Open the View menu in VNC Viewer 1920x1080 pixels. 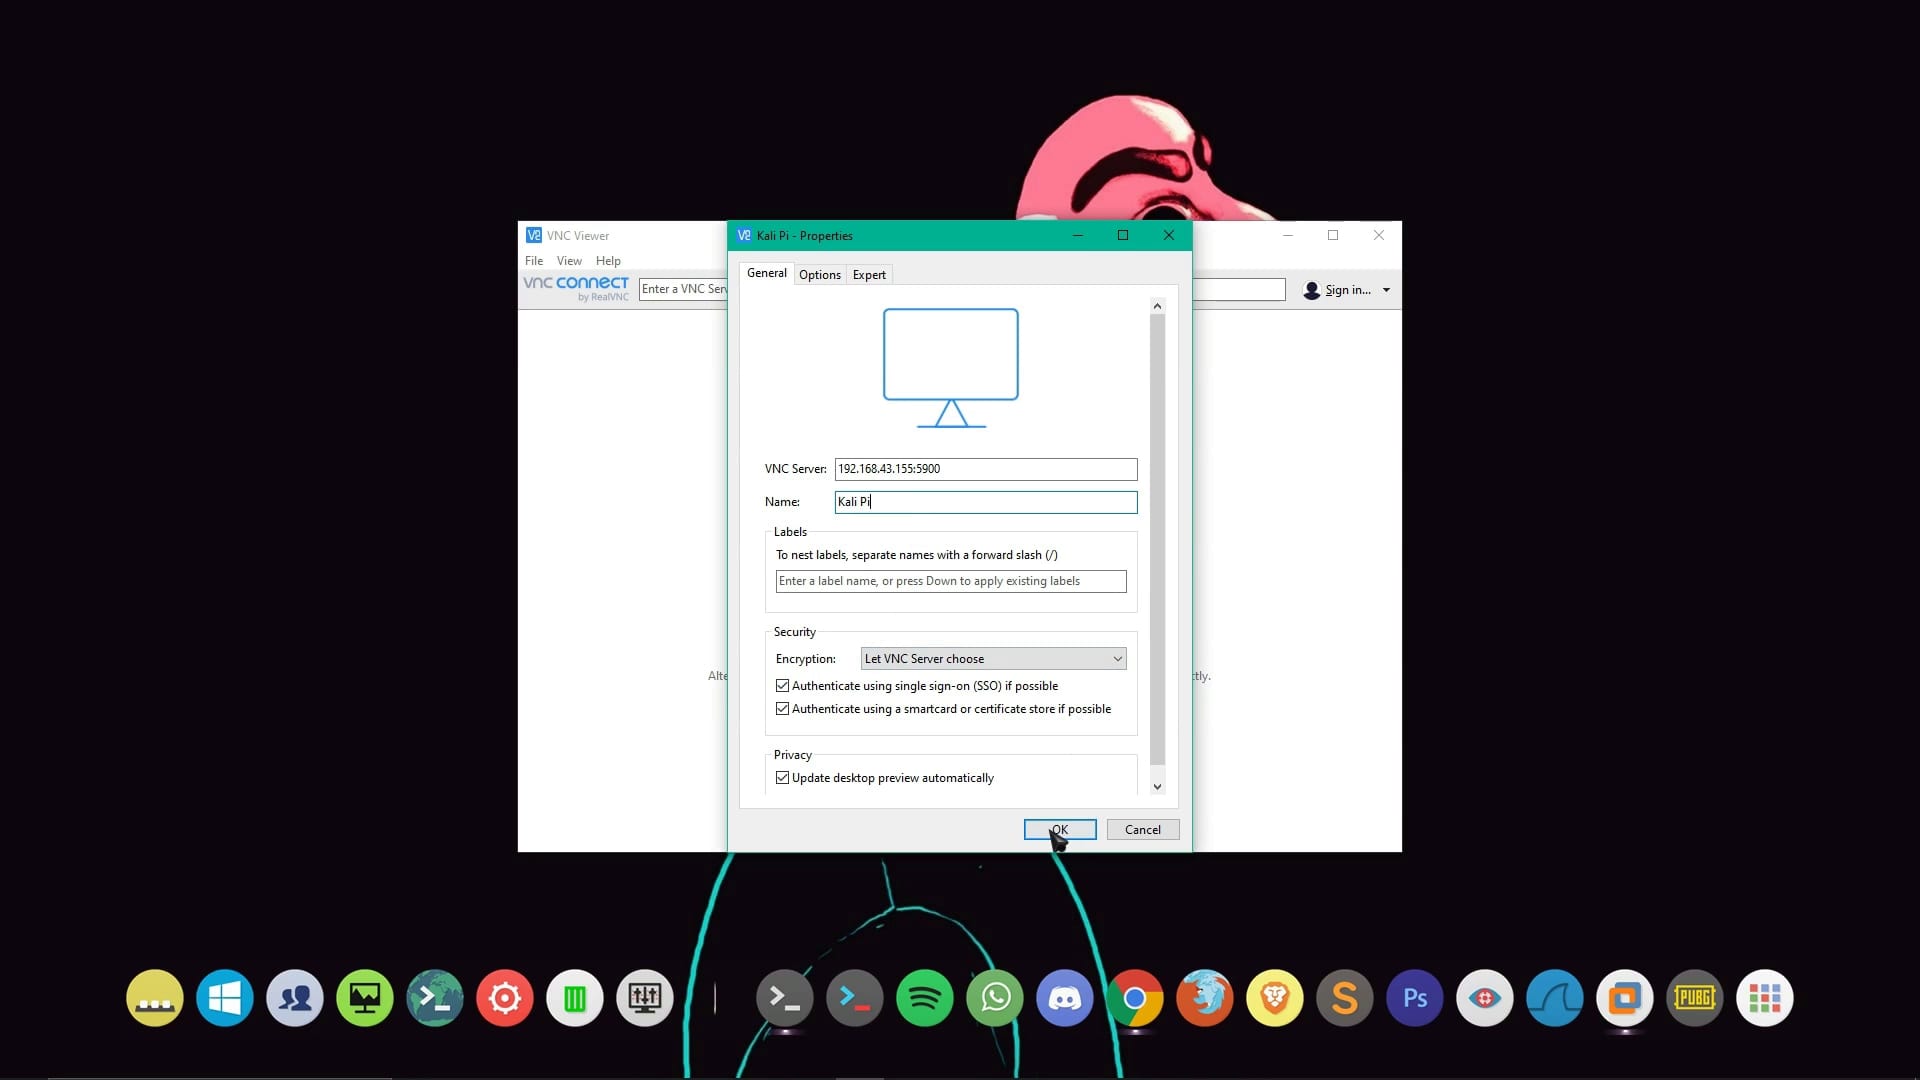point(569,261)
